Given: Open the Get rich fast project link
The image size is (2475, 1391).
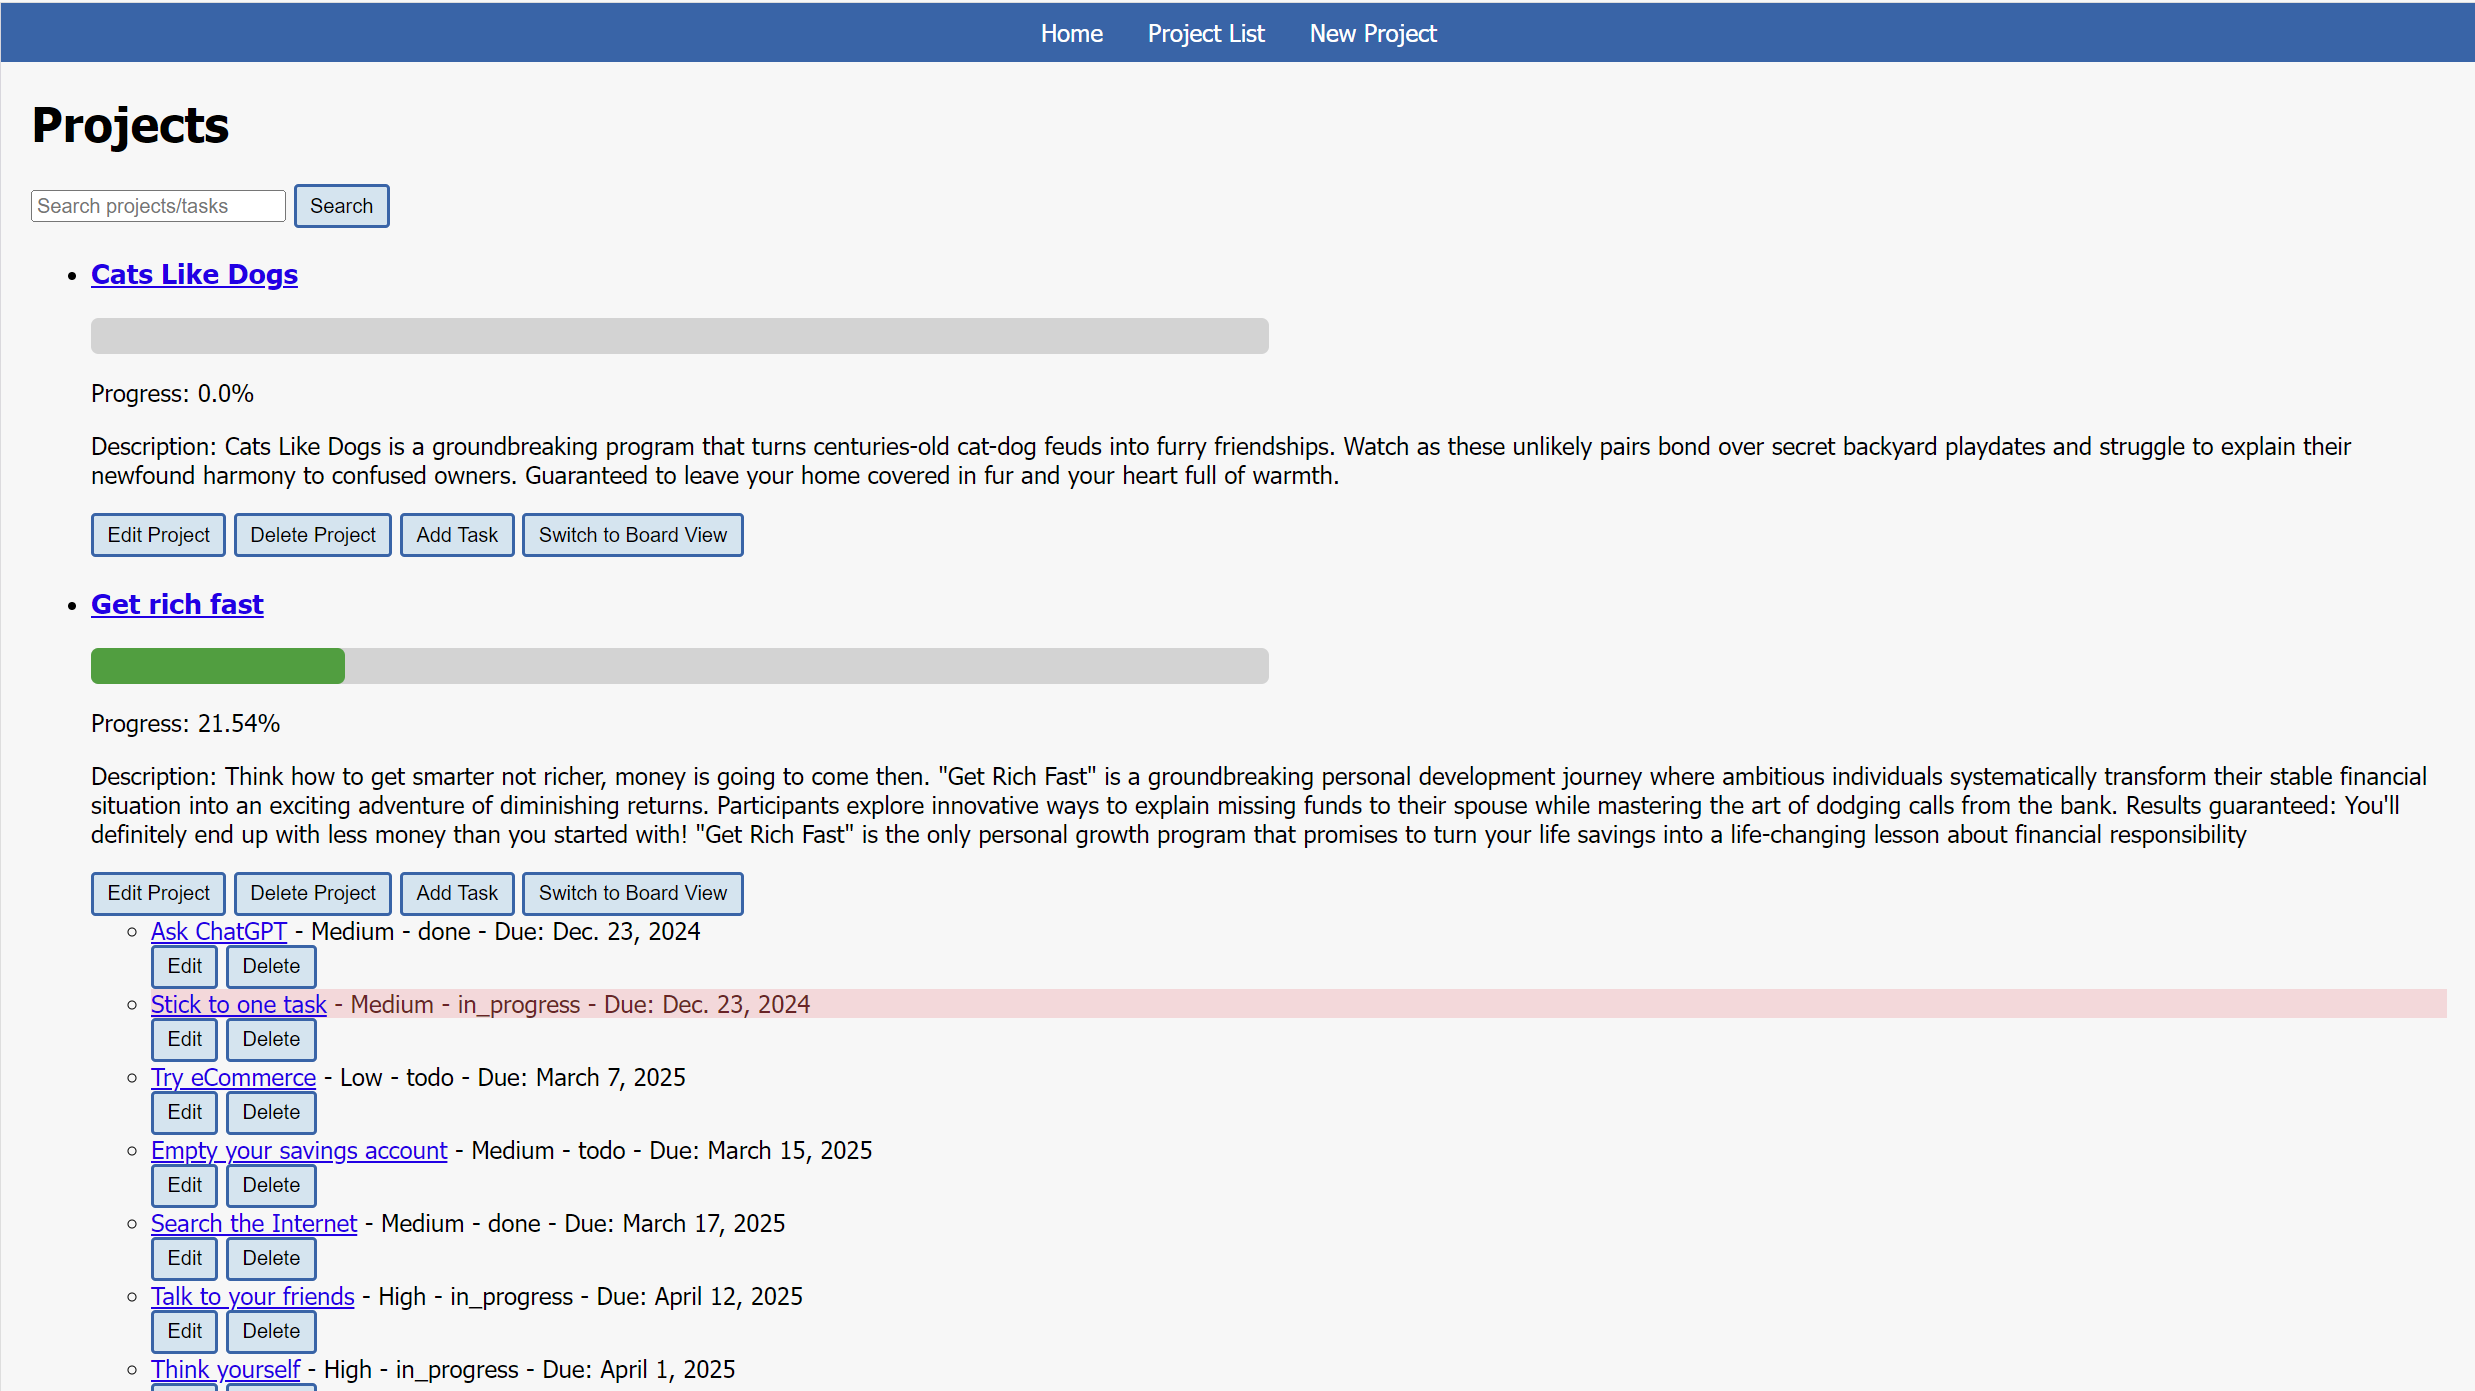Looking at the screenshot, I should tap(177, 604).
